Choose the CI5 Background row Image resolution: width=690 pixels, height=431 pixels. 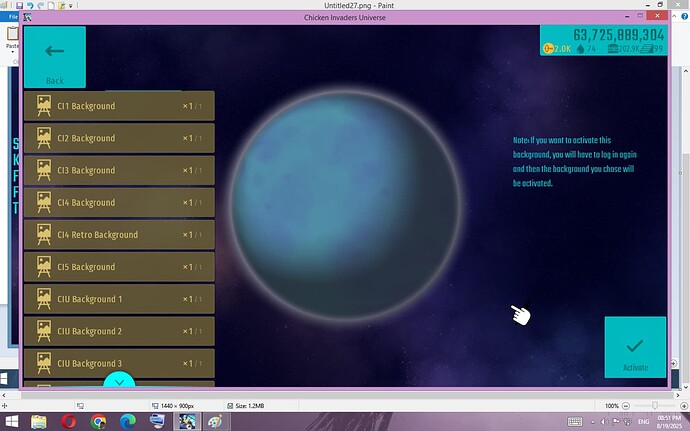[x=119, y=267]
